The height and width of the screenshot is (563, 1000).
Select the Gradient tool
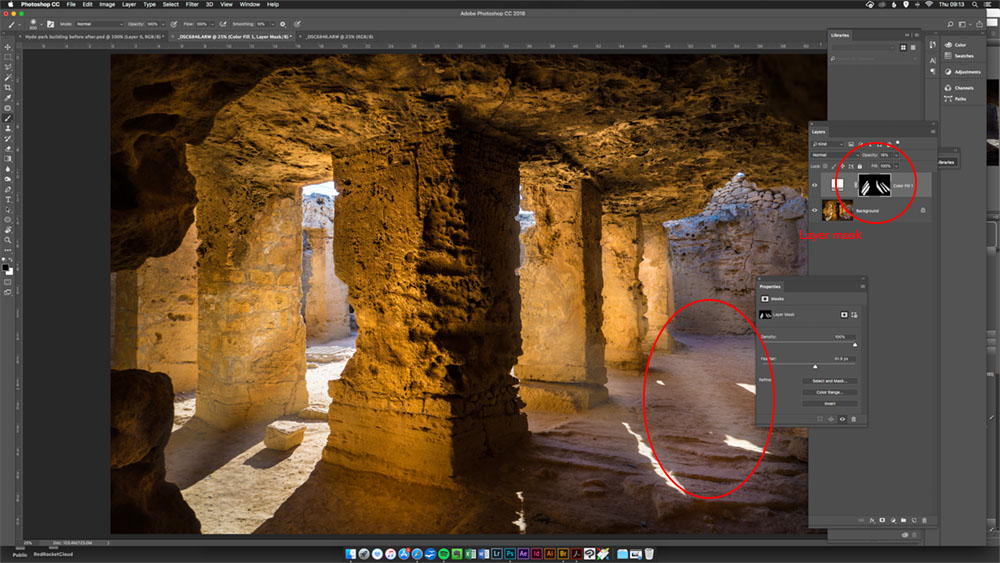coord(8,159)
